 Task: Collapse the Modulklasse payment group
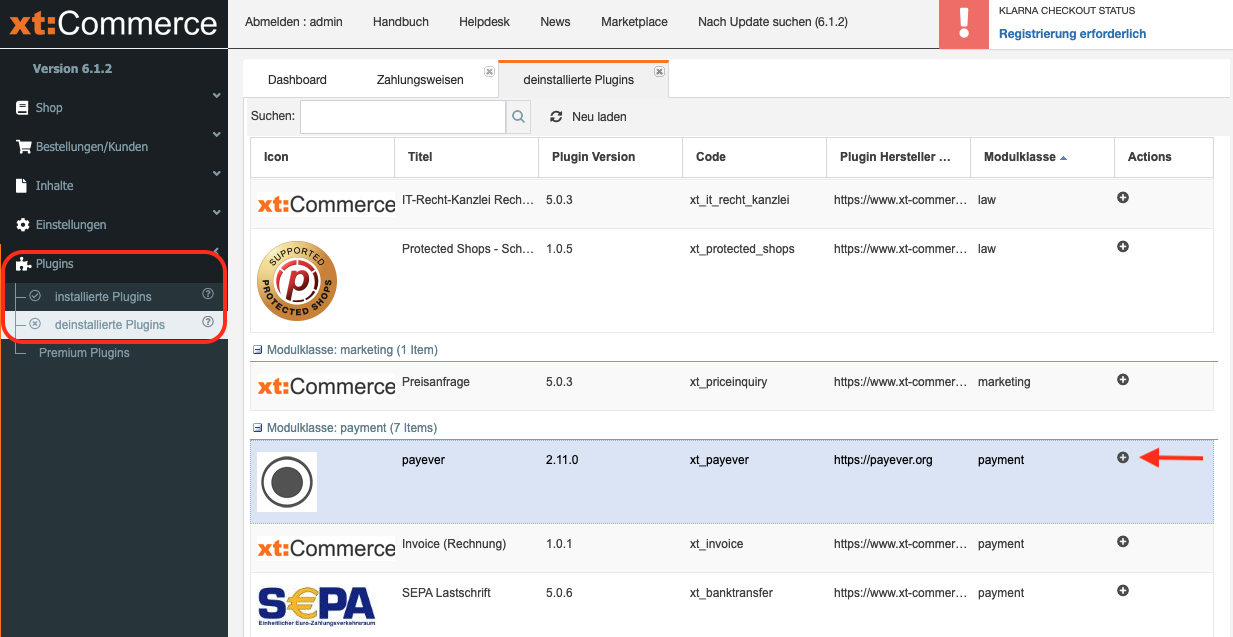257,428
